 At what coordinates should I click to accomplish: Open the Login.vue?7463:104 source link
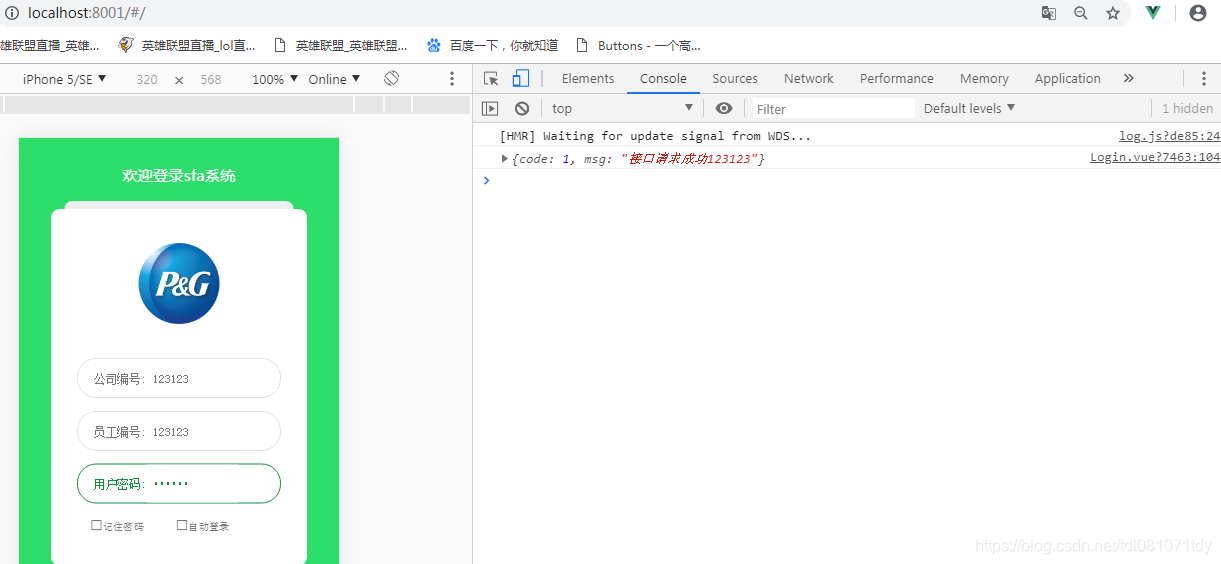click(1155, 157)
